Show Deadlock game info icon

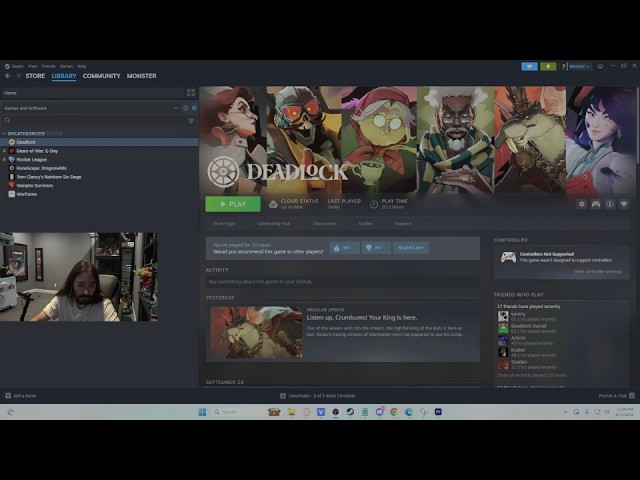click(x=609, y=204)
